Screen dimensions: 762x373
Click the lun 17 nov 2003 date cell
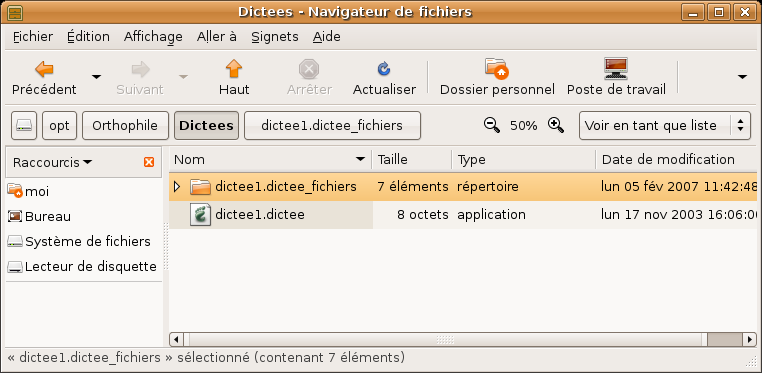(x=679, y=215)
